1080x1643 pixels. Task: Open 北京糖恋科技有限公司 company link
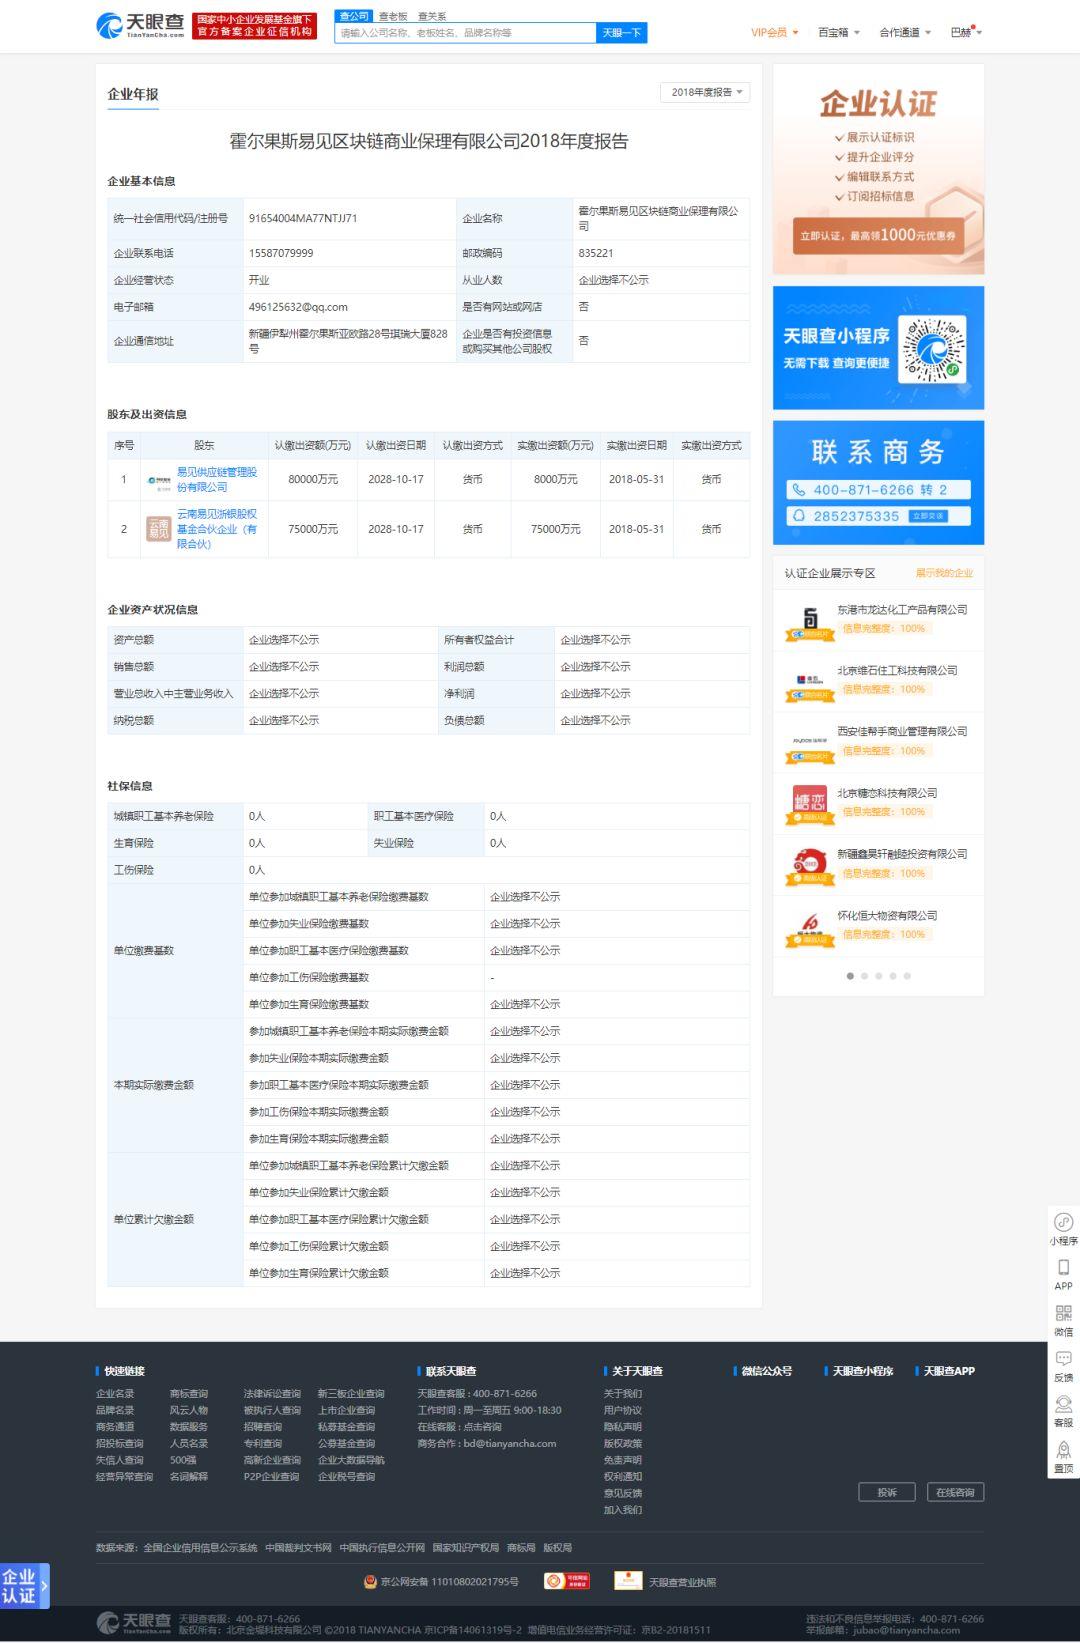(887, 793)
